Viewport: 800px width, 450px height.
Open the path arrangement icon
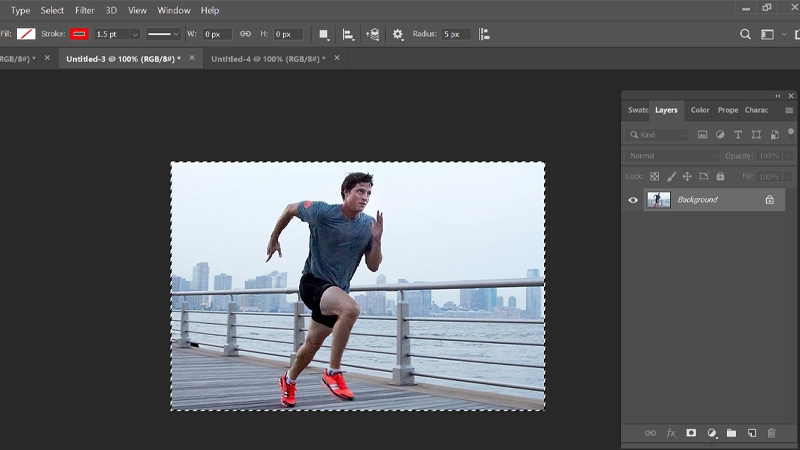click(372, 34)
